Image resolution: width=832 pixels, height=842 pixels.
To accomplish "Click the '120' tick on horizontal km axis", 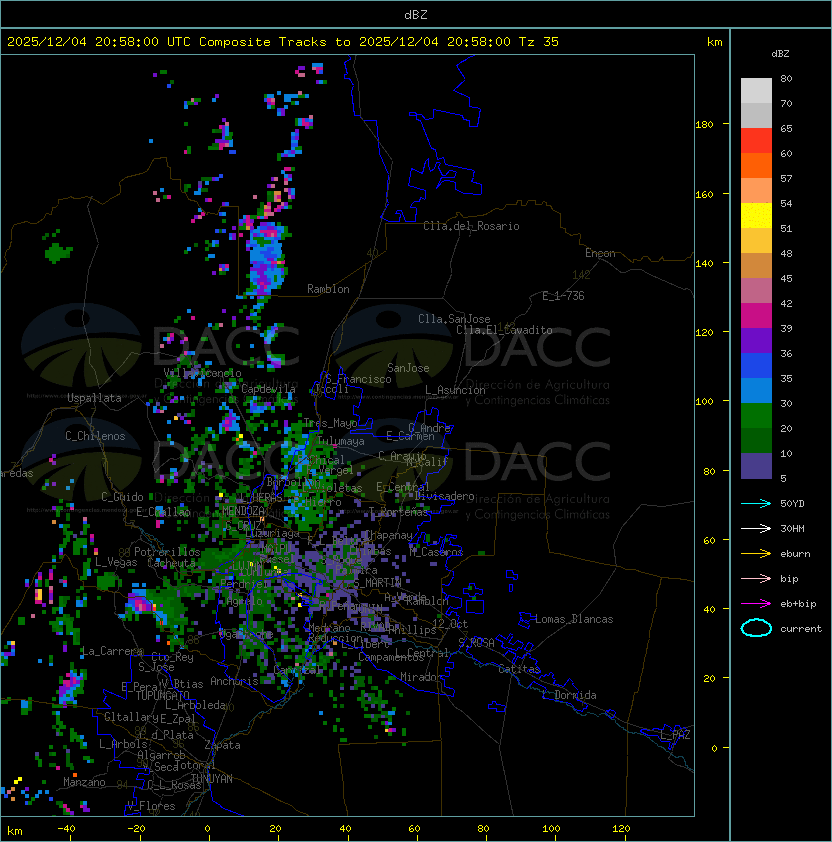I will (621, 829).
